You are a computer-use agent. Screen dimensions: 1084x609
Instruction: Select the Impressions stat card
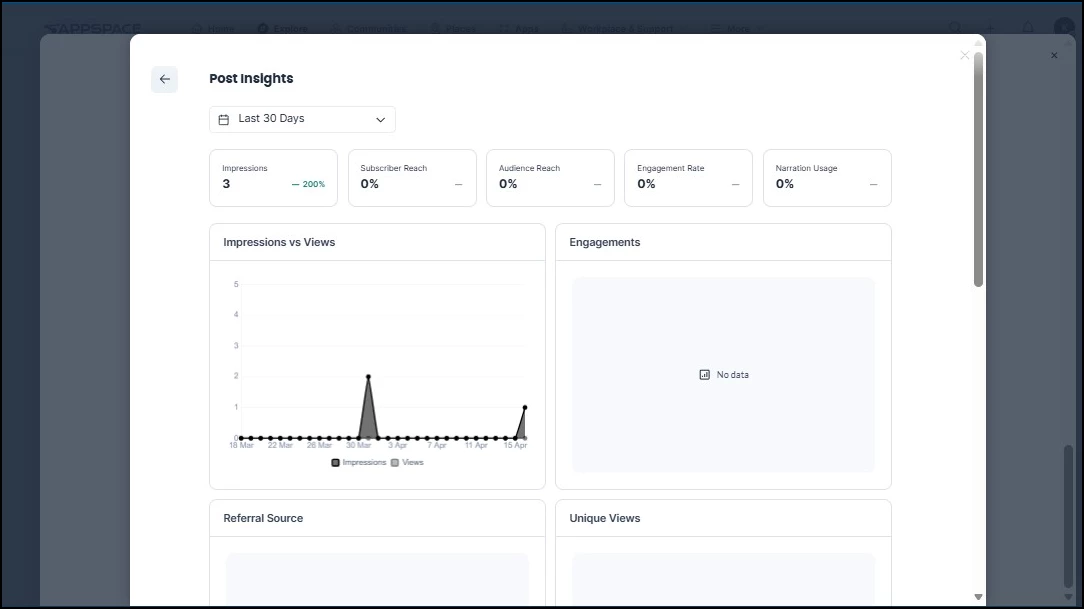tap(273, 178)
